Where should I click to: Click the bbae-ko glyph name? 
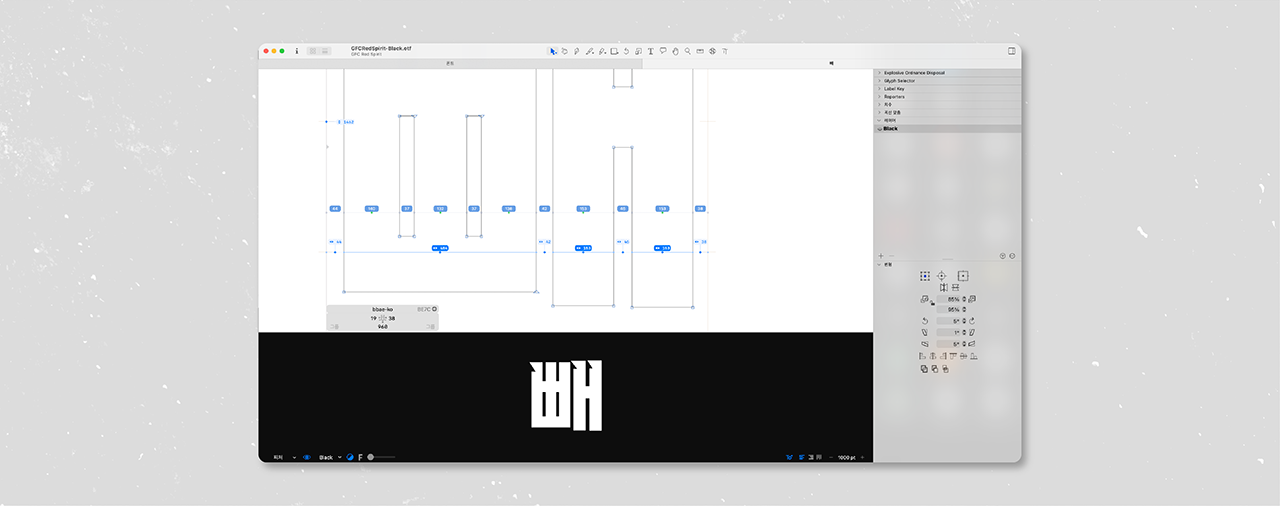click(382, 309)
